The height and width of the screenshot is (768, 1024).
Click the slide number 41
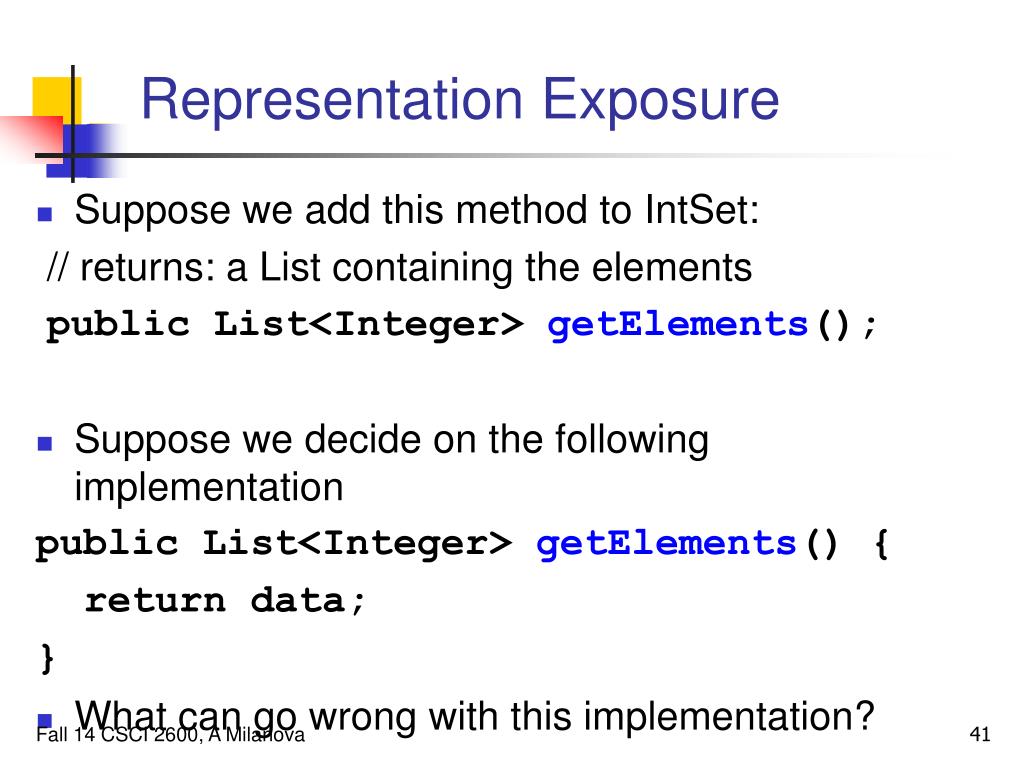click(x=980, y=735)
